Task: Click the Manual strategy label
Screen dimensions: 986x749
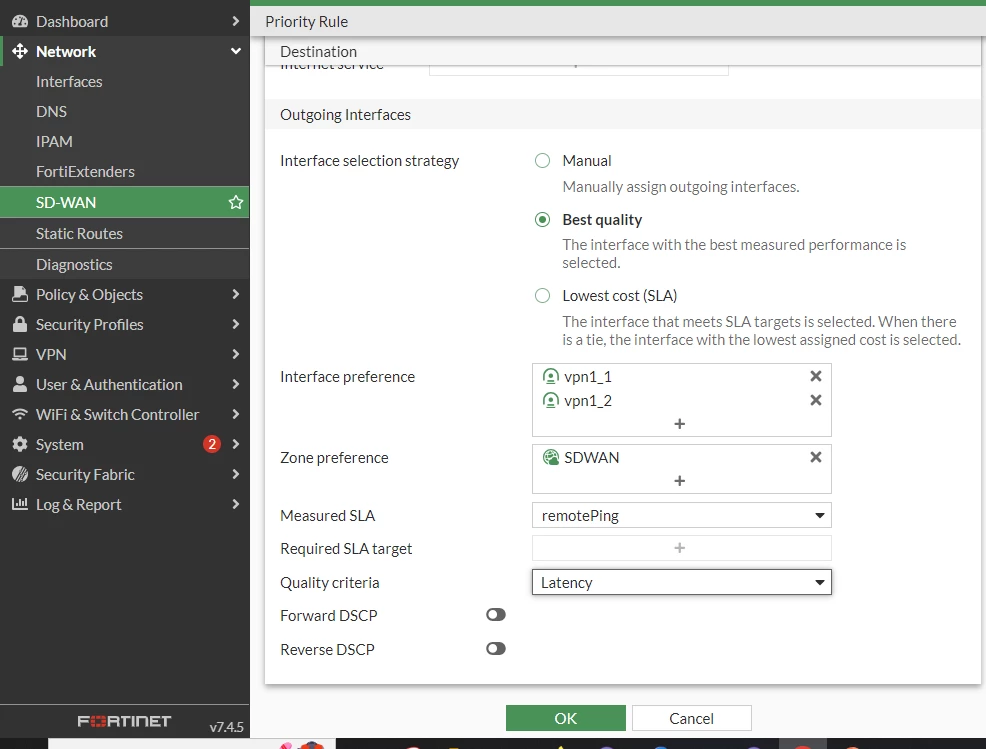Action: (587, 161)
